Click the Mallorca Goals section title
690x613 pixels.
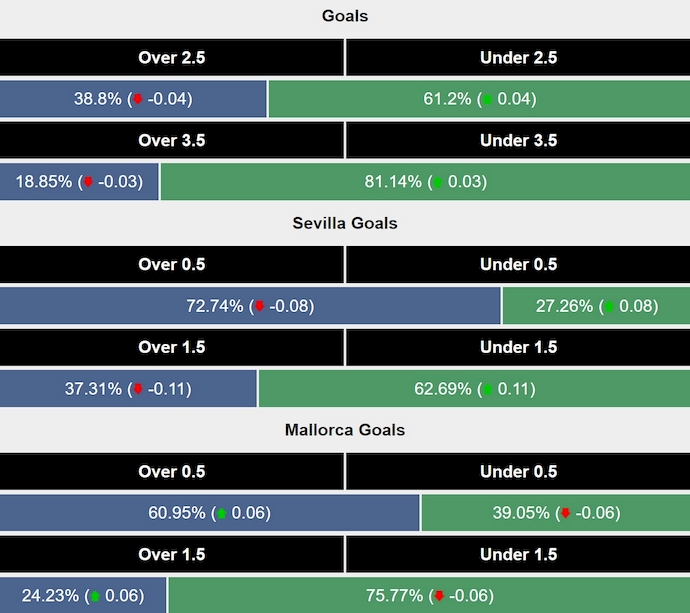pyautogui.click(x=345, y=430)
